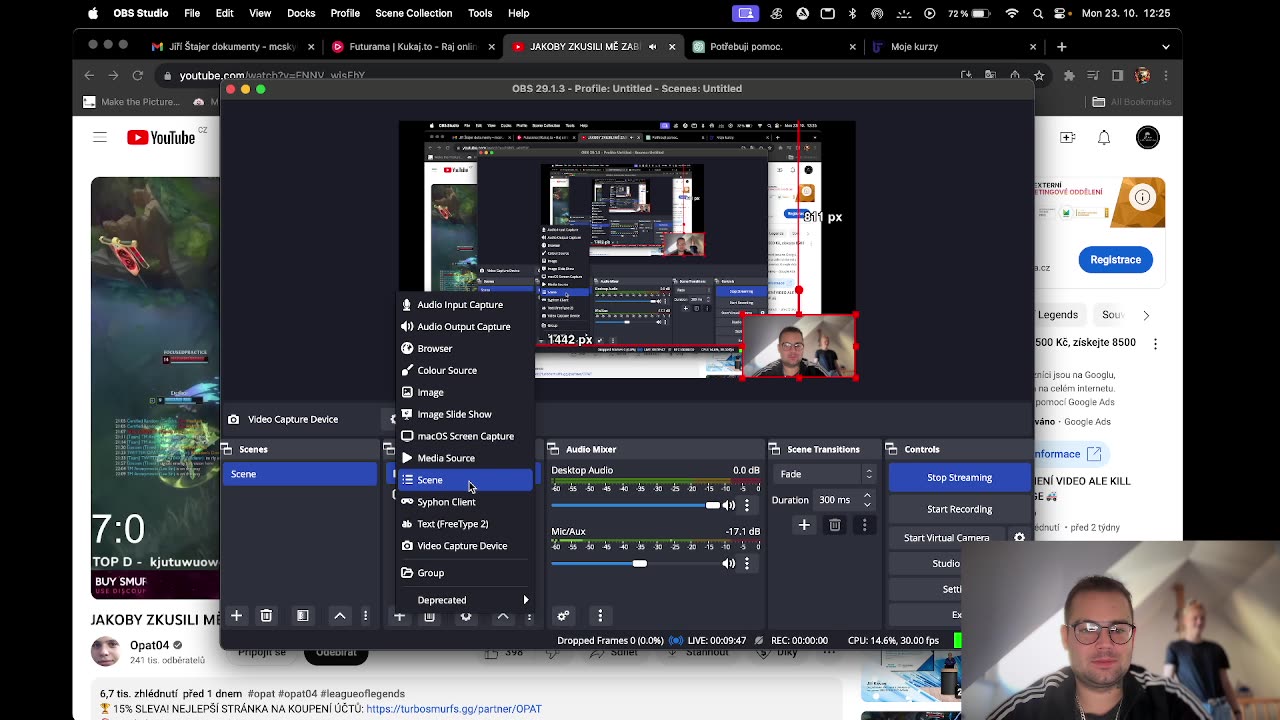This screenshot has height=720, width=1280.
Task: Add a new scene transition
Action: [x=804, y=525]
